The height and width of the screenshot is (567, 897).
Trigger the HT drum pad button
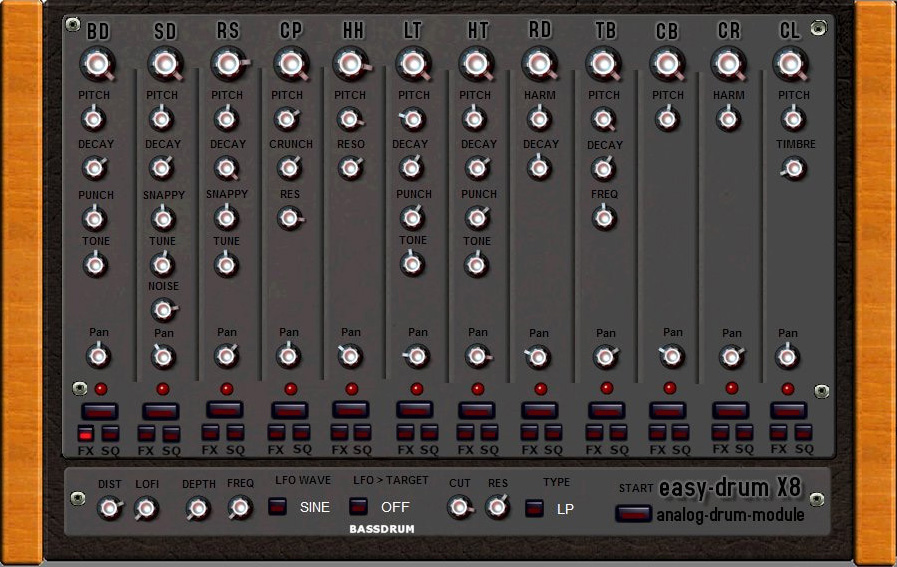pos(477,410)
